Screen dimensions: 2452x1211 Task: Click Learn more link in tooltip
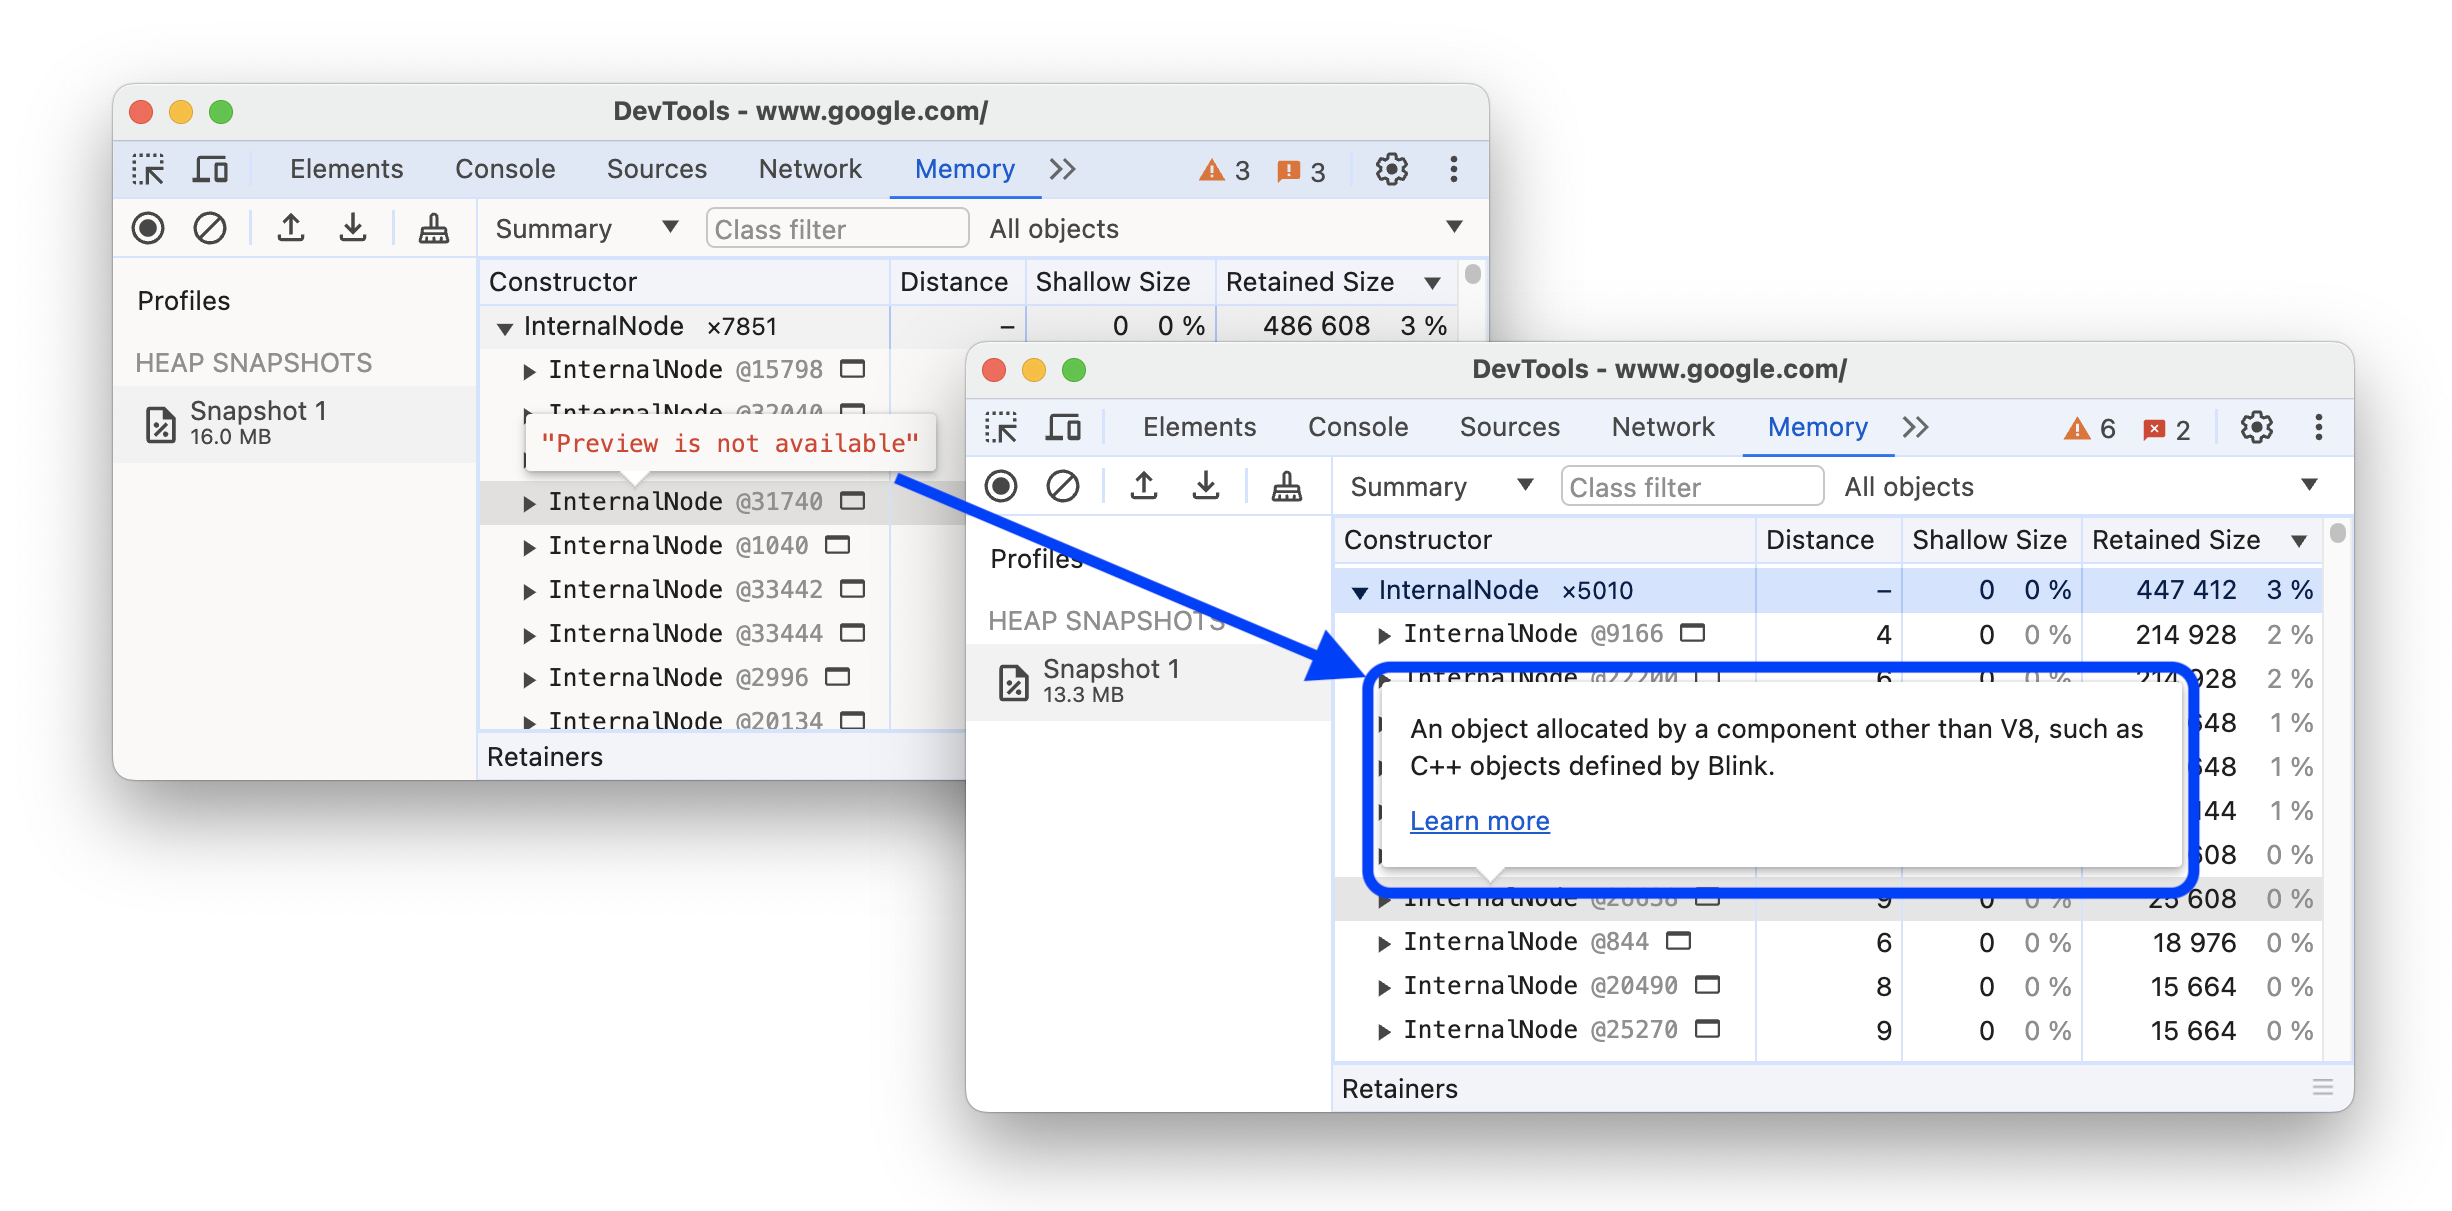tap(1478, 820)
